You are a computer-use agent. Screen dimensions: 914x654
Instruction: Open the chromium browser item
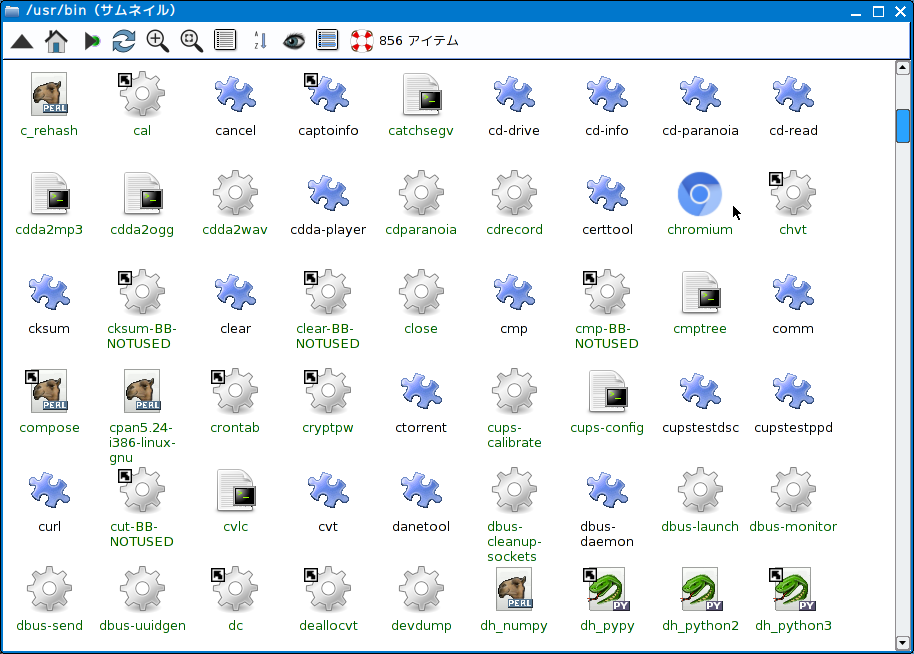tap(699, 192)
